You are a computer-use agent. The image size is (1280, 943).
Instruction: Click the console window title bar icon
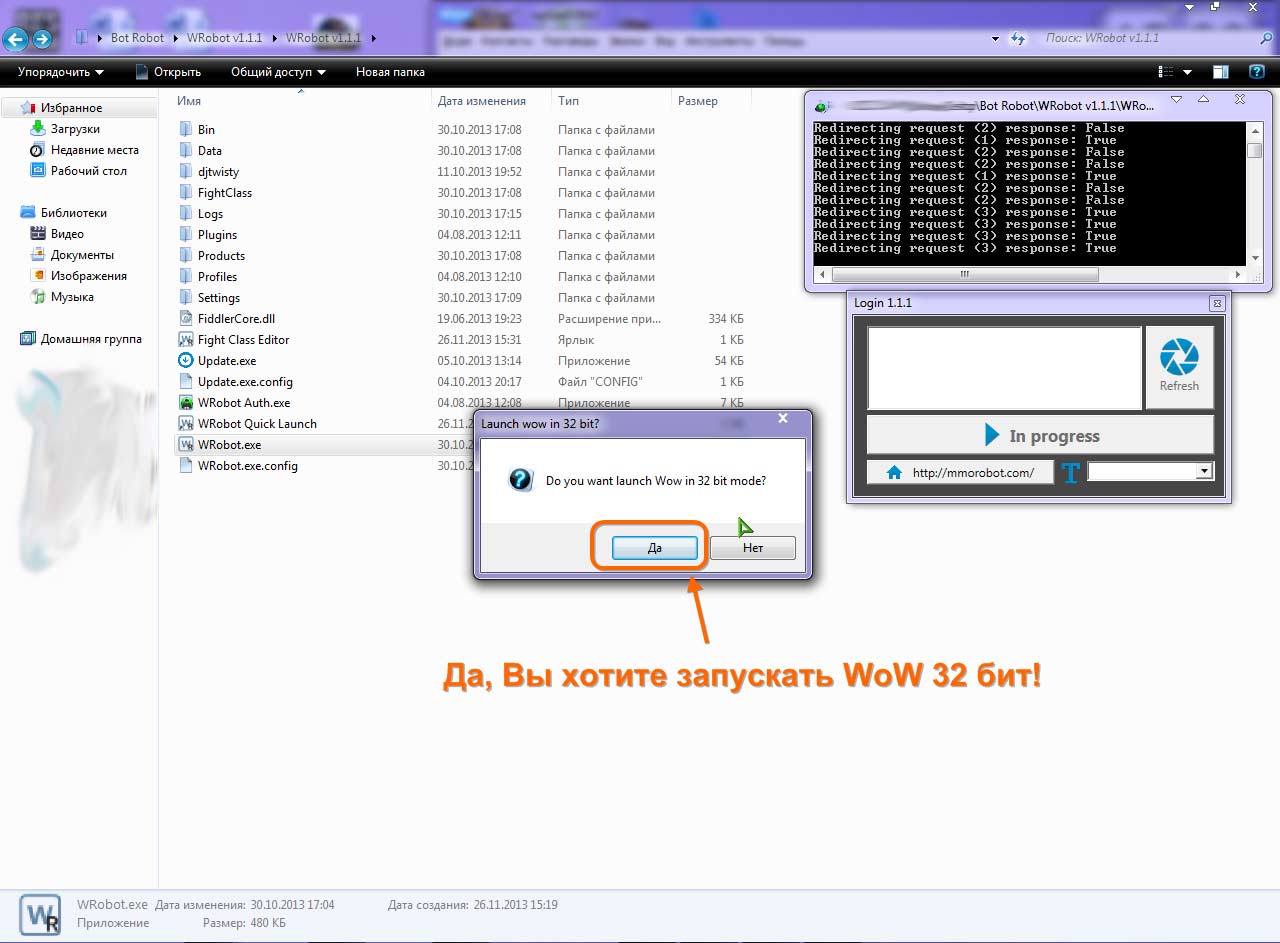[820, 106]
